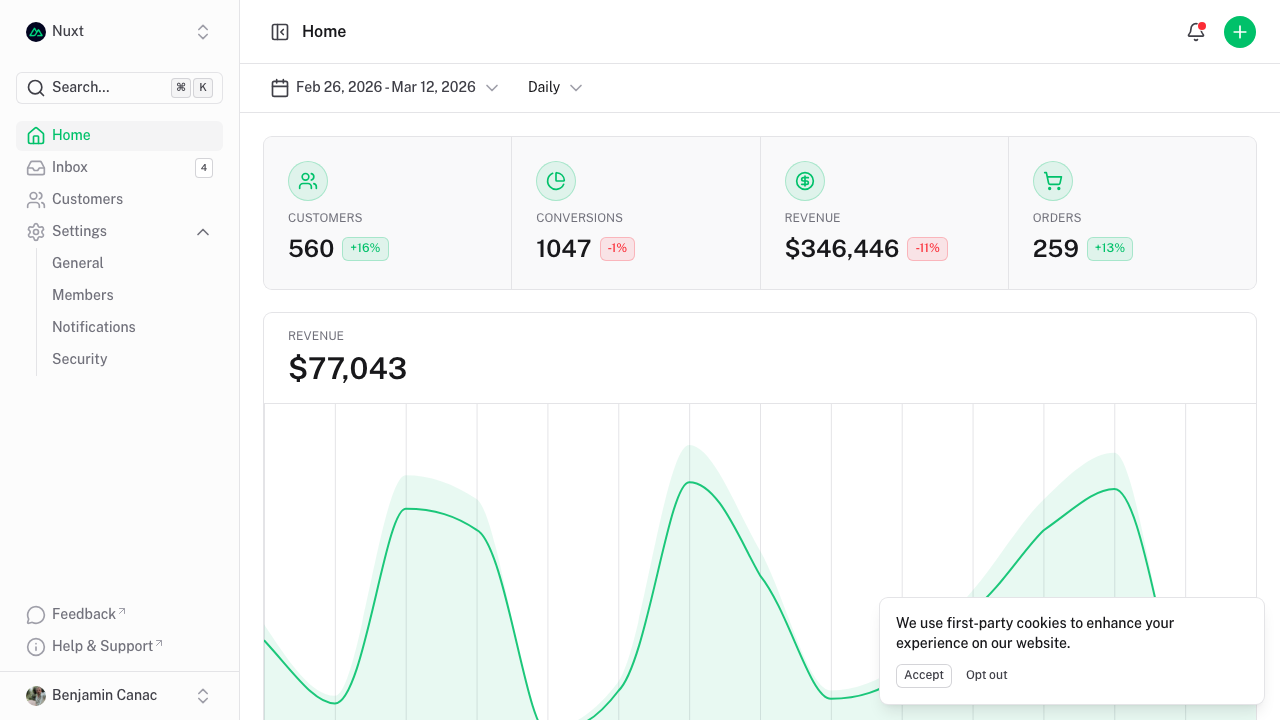The image size is (1280, 720).
Task: Open the Benjamin Canac account menu
Action: click(104, 695)
